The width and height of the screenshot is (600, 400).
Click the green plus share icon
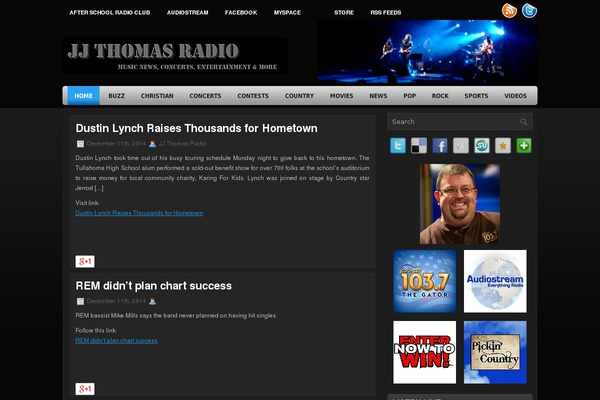(x=524, y=146)
